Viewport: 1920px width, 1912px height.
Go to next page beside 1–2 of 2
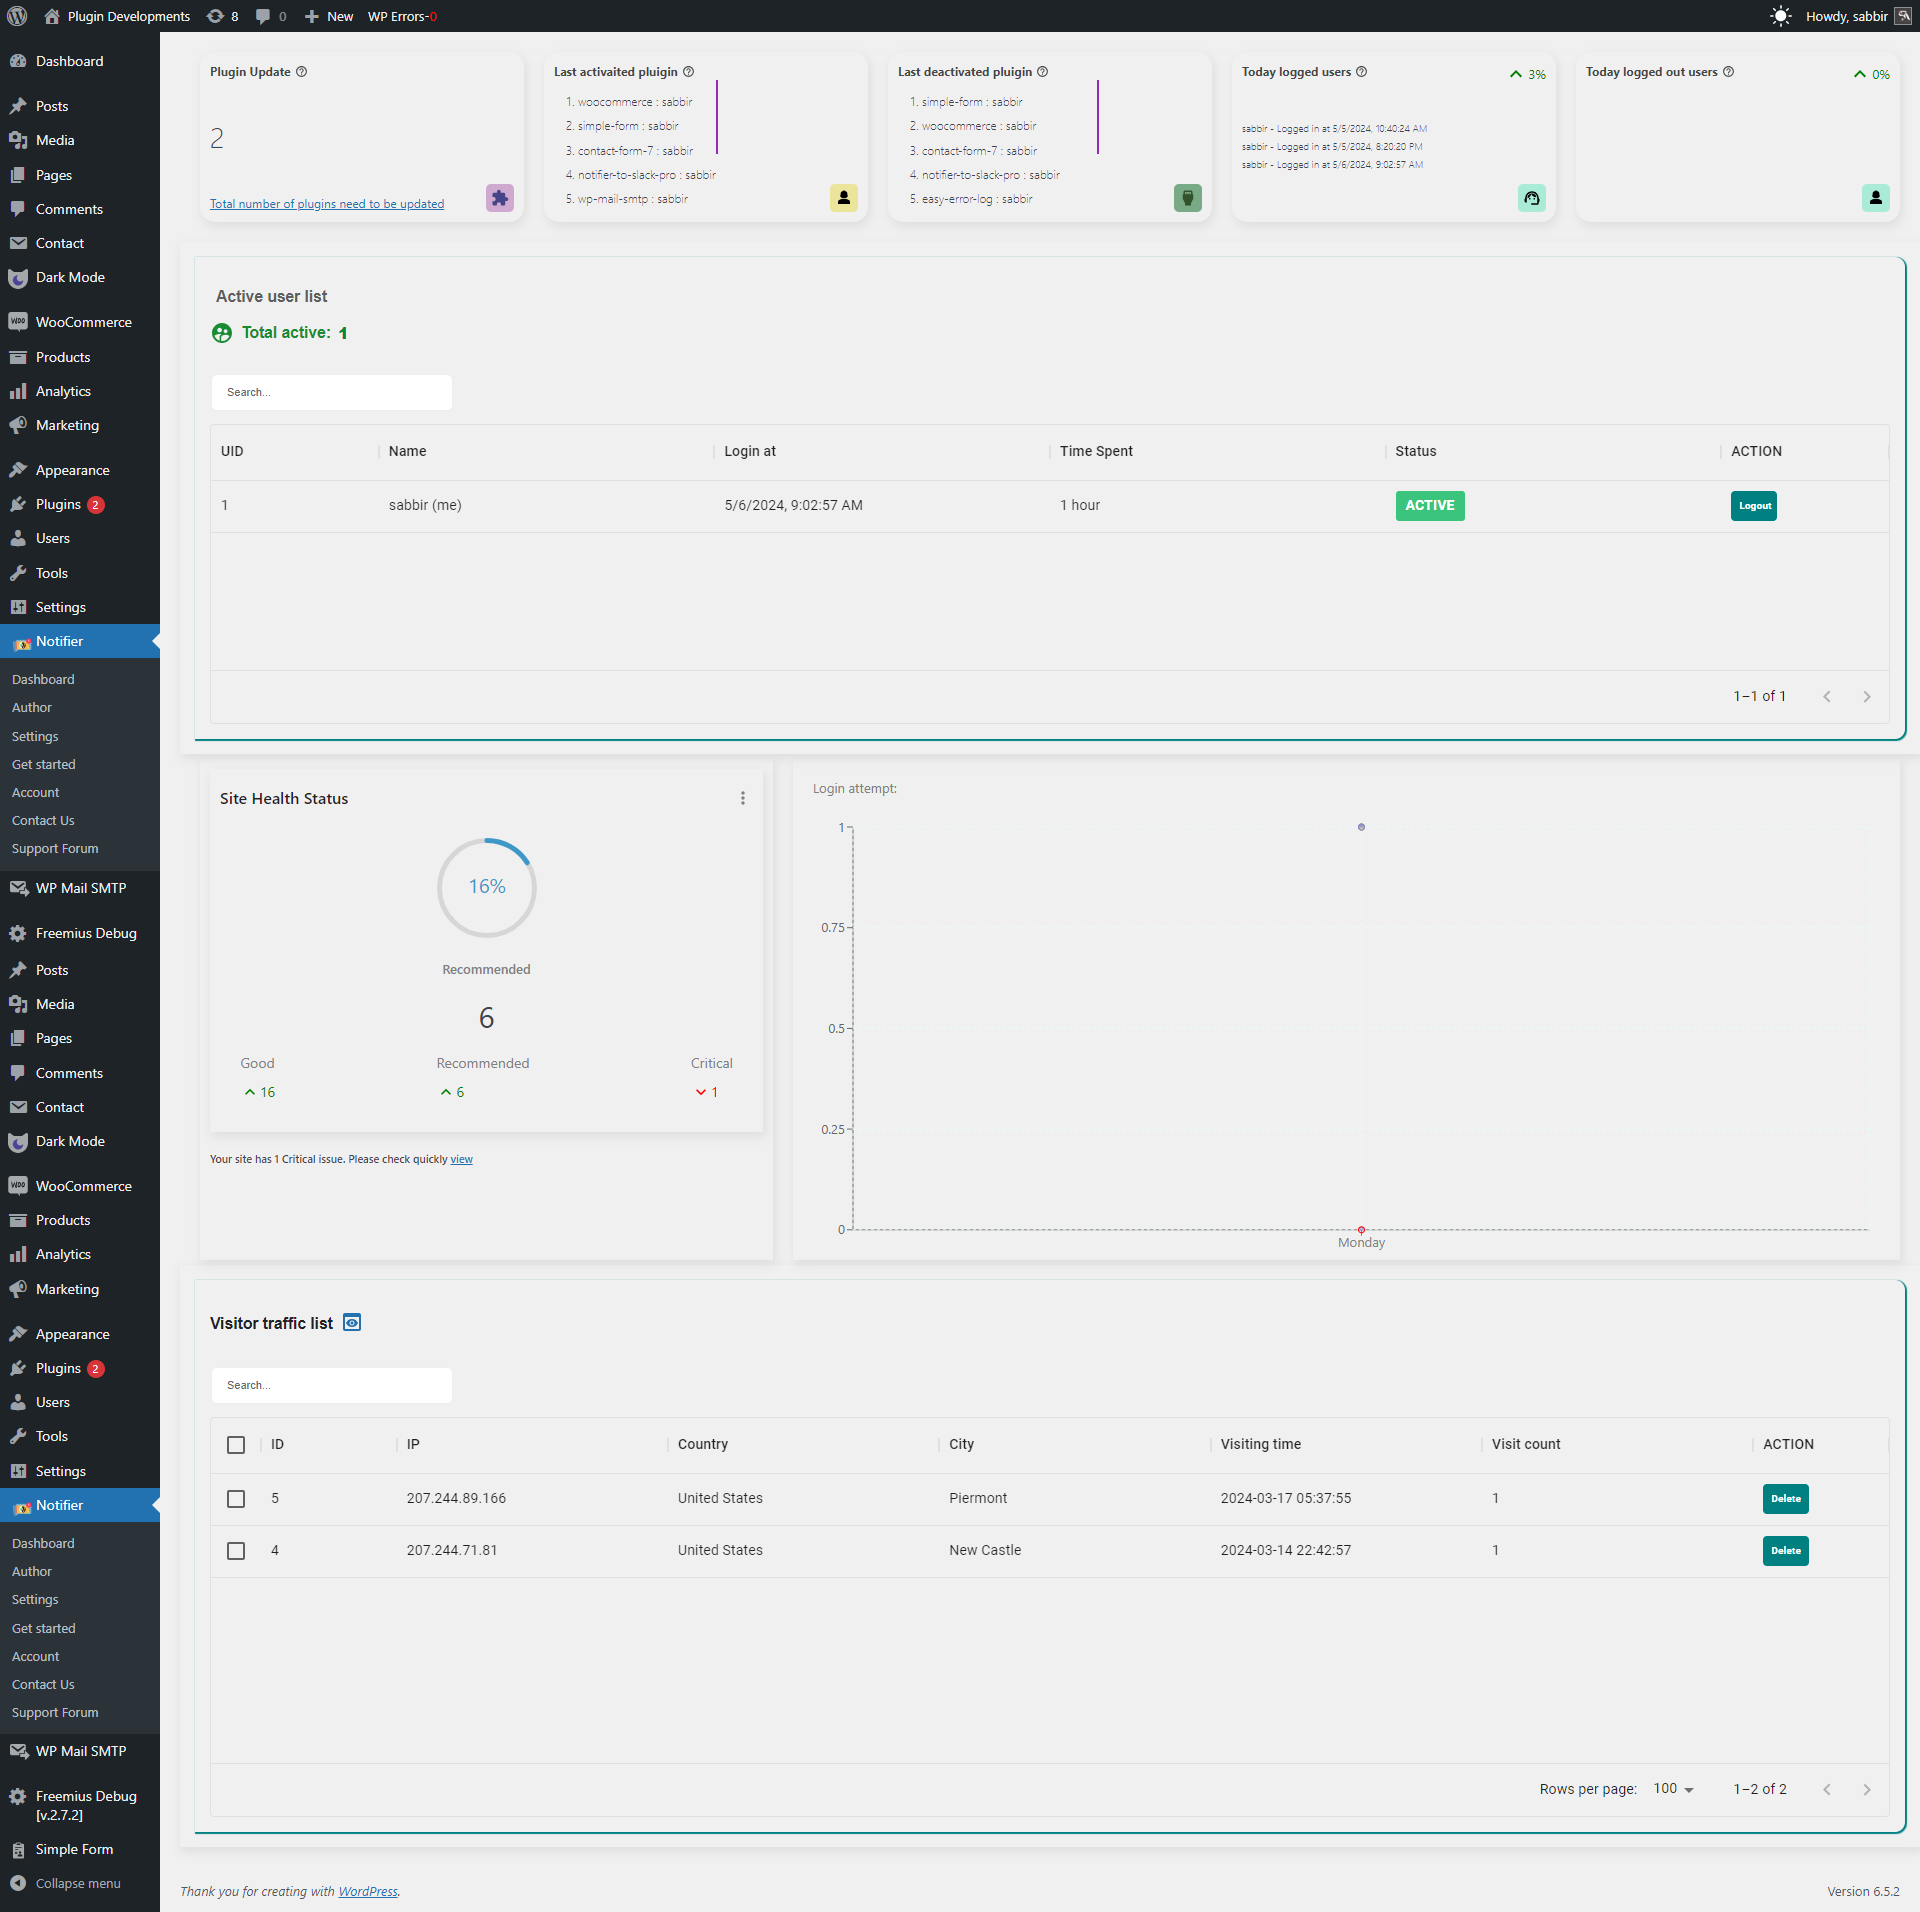(x=1866, y=1789)
